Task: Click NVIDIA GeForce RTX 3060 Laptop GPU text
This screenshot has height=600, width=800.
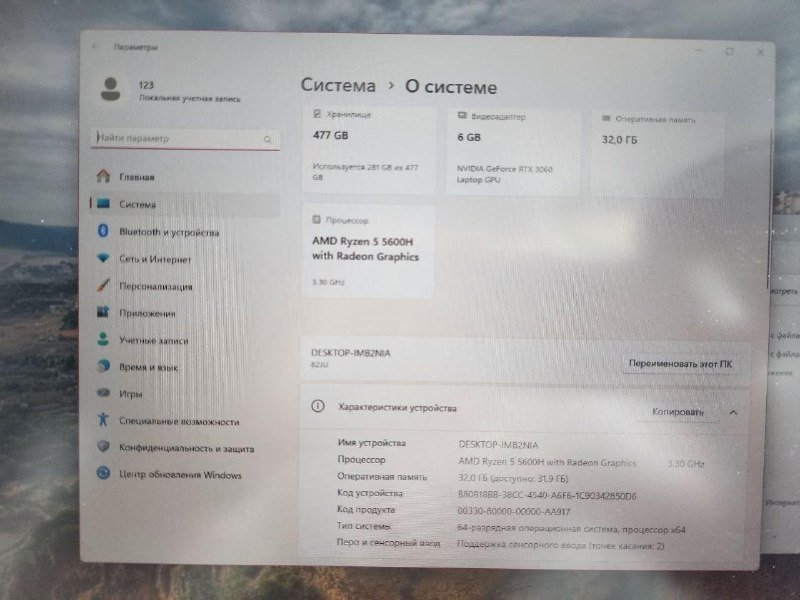Action: (x=504, y=174)
